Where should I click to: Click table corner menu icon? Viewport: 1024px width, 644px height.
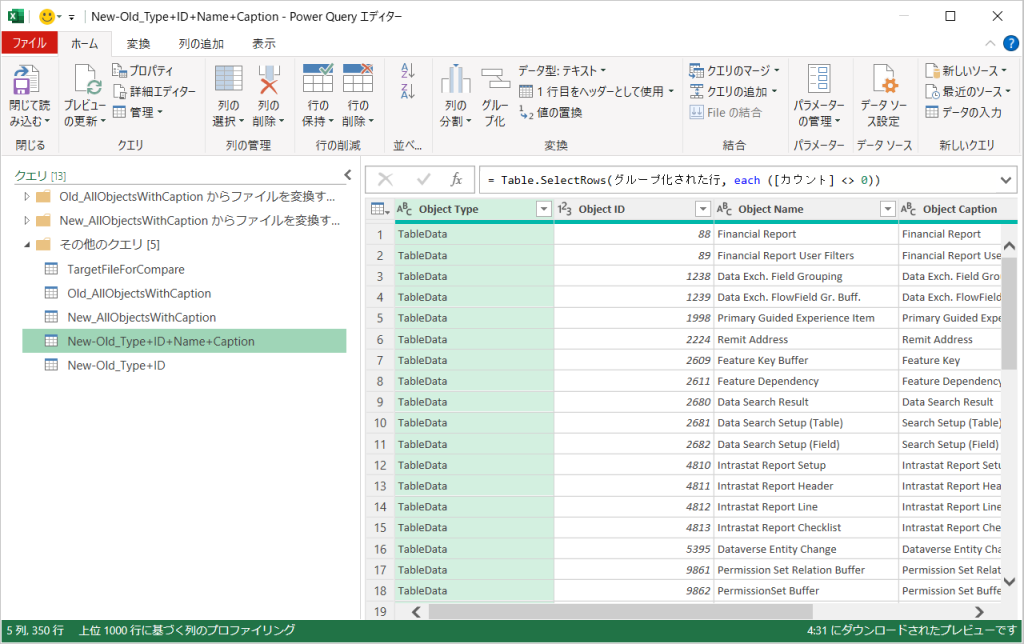coord(380,209)
